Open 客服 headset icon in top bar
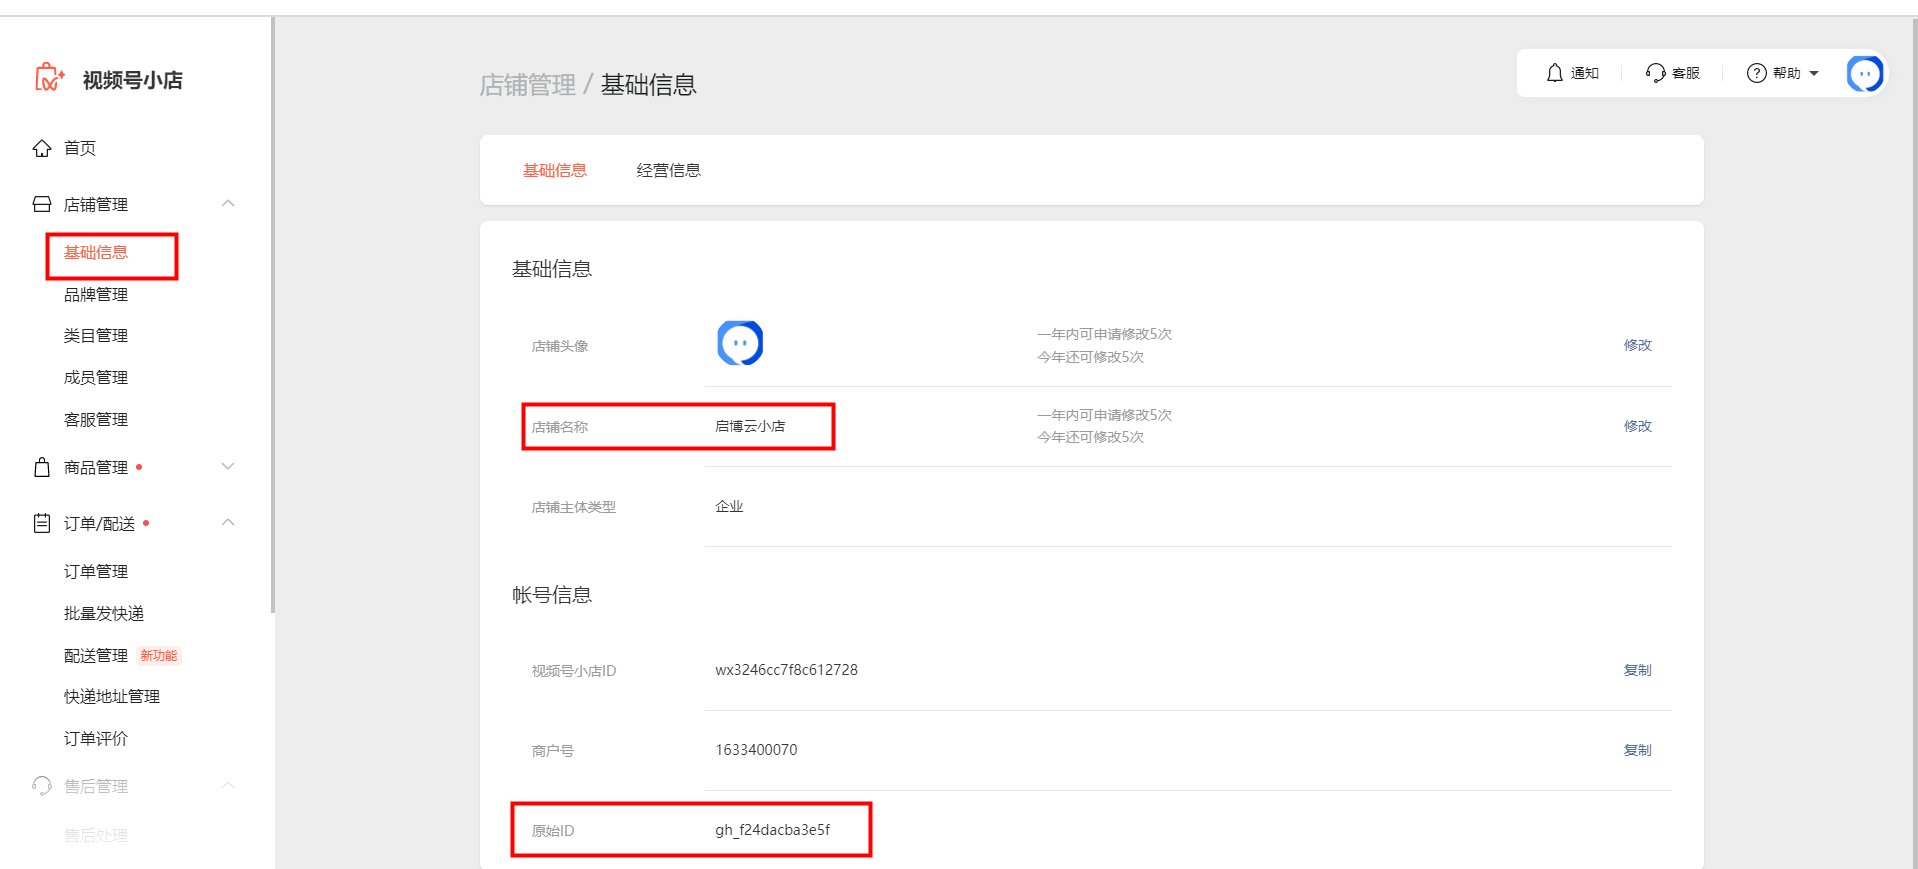This screenshot has width=1918, height=869. [x=1655, y=73]
